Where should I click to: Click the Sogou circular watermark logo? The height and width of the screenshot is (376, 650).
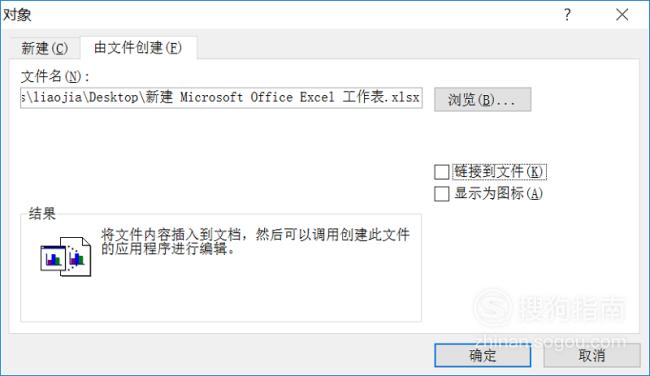tap(492, 308)
